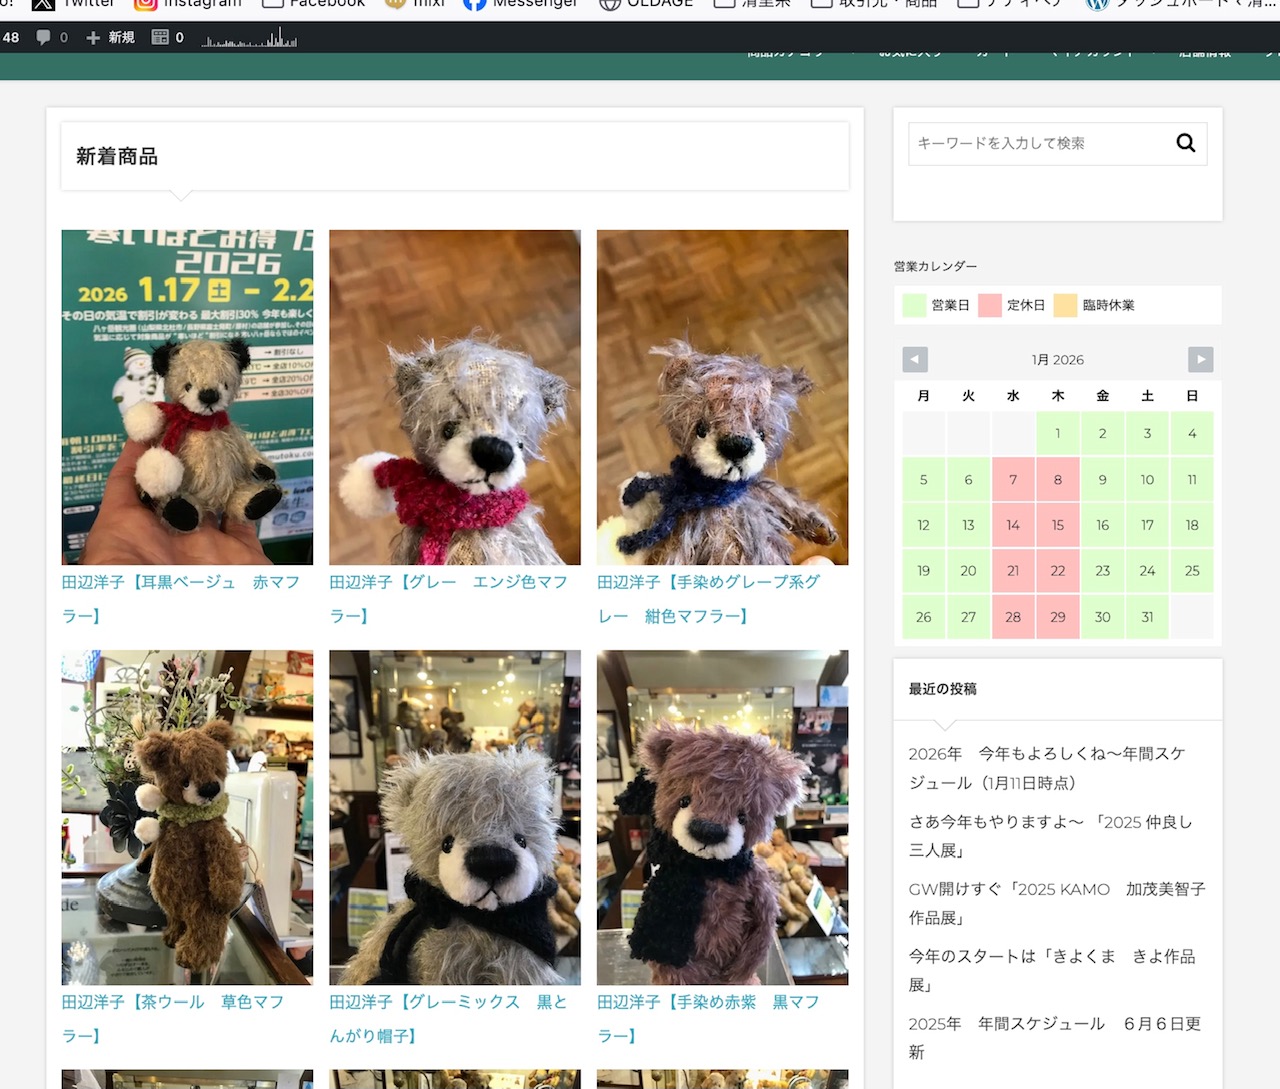
Task: Click the brown wool bear thumbnail image
Action: [187, 817]
